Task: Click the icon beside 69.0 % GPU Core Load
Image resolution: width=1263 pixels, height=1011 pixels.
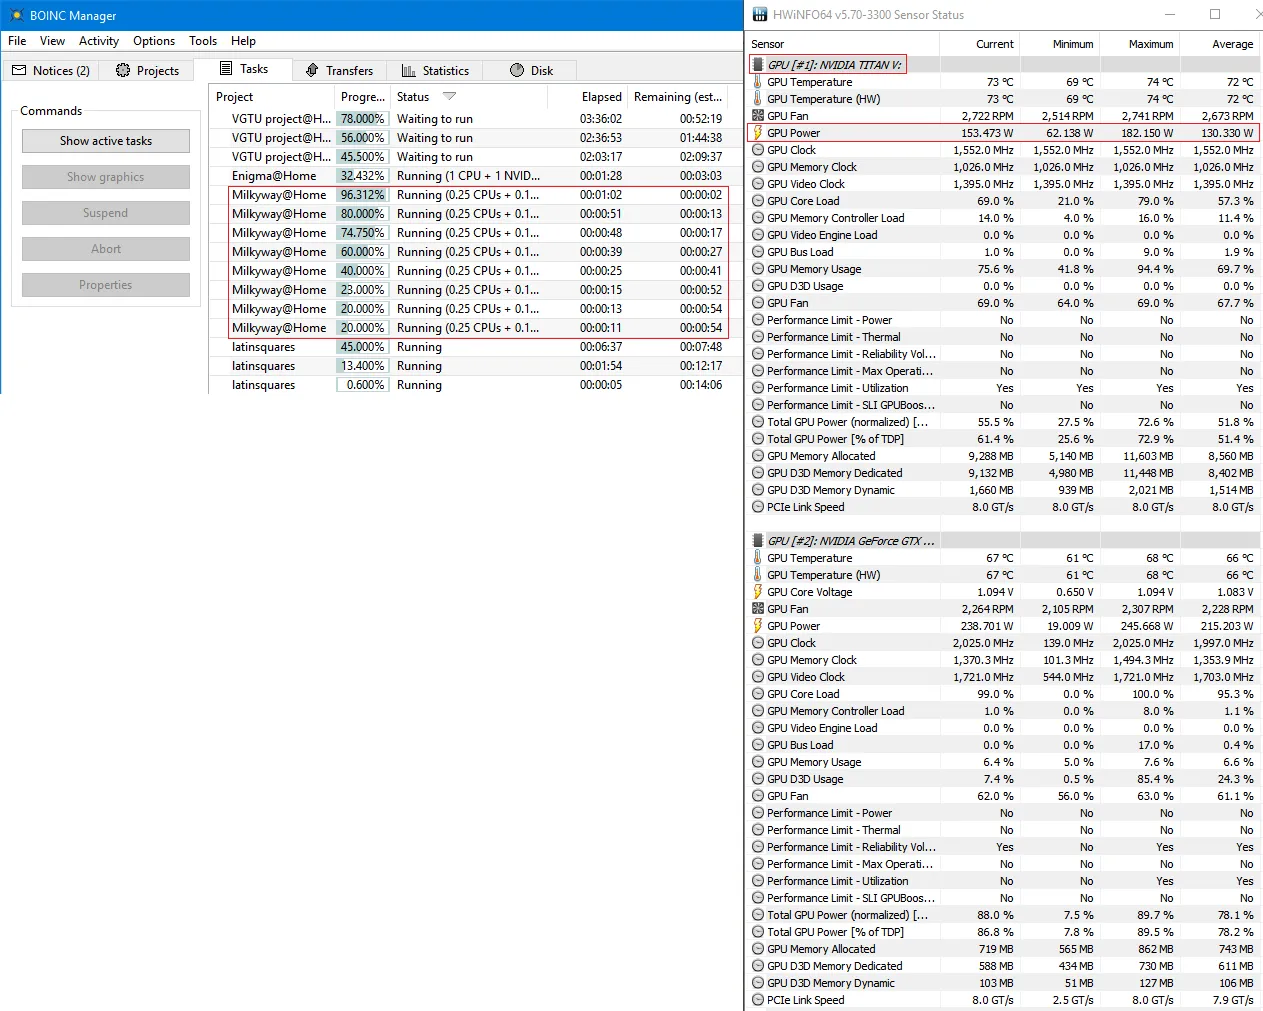Action: [758, 201]
